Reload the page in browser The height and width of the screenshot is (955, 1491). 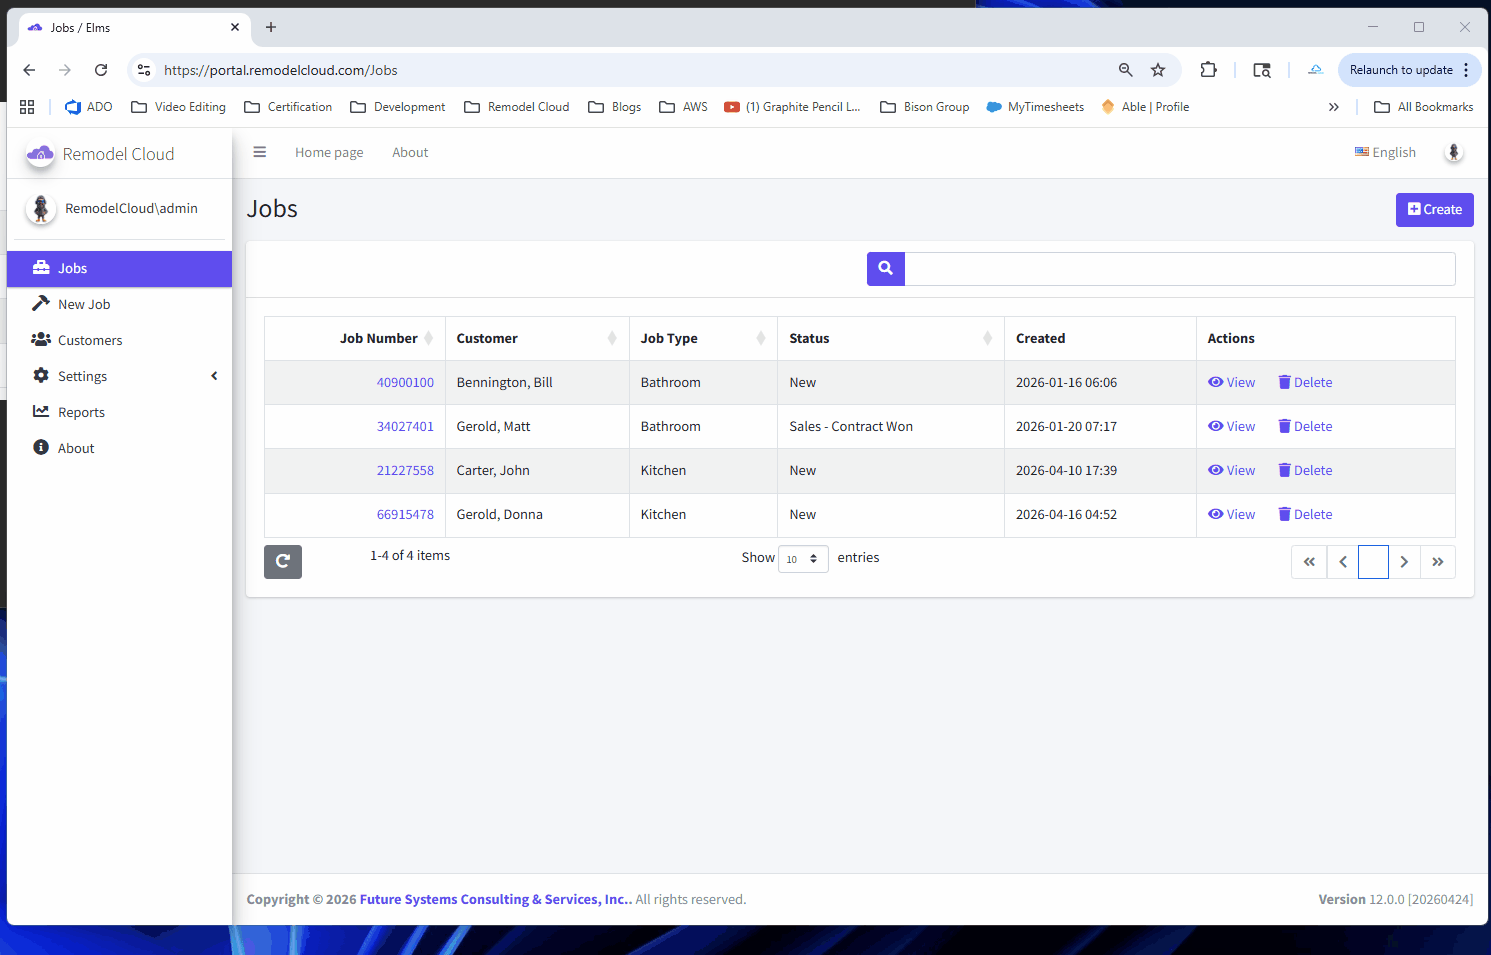tap(101, 70)
